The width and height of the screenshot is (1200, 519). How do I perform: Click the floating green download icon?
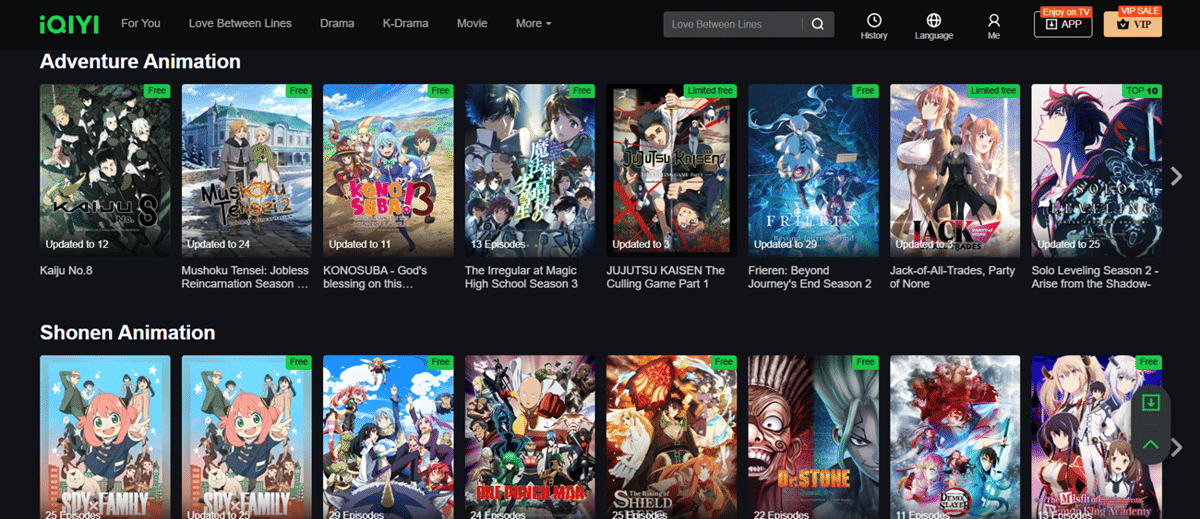click(x=1151, y=403)
